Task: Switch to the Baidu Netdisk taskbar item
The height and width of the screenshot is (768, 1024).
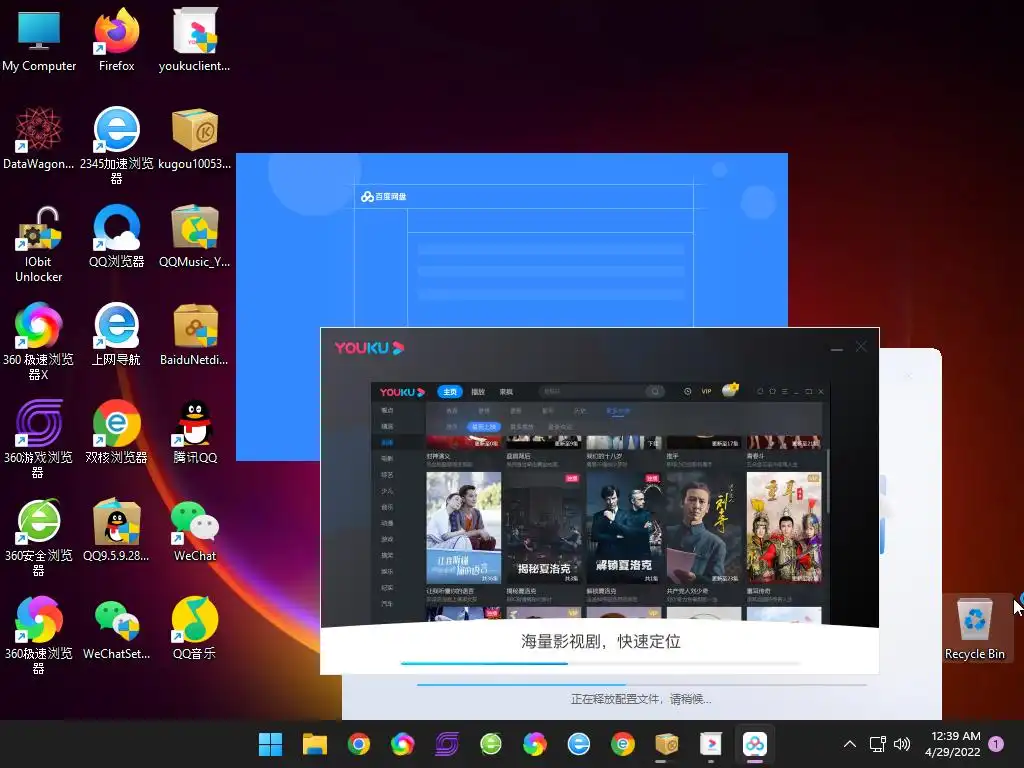Action: point(754,744)
